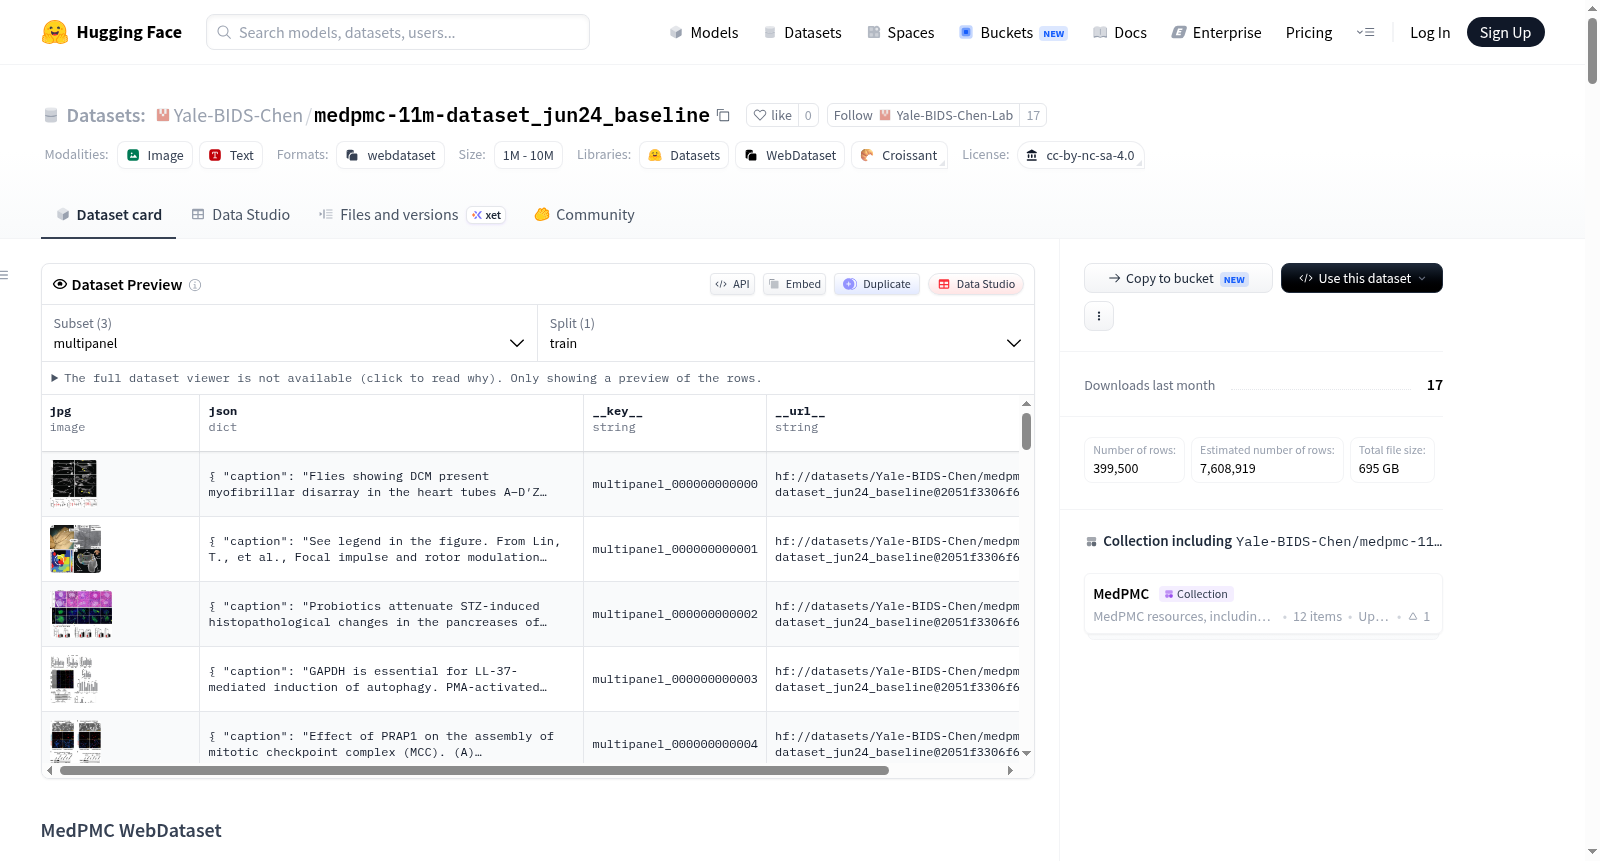Click the follower count 17
This screenshot has height=861, width=1600.
(x=1033, y=115)
